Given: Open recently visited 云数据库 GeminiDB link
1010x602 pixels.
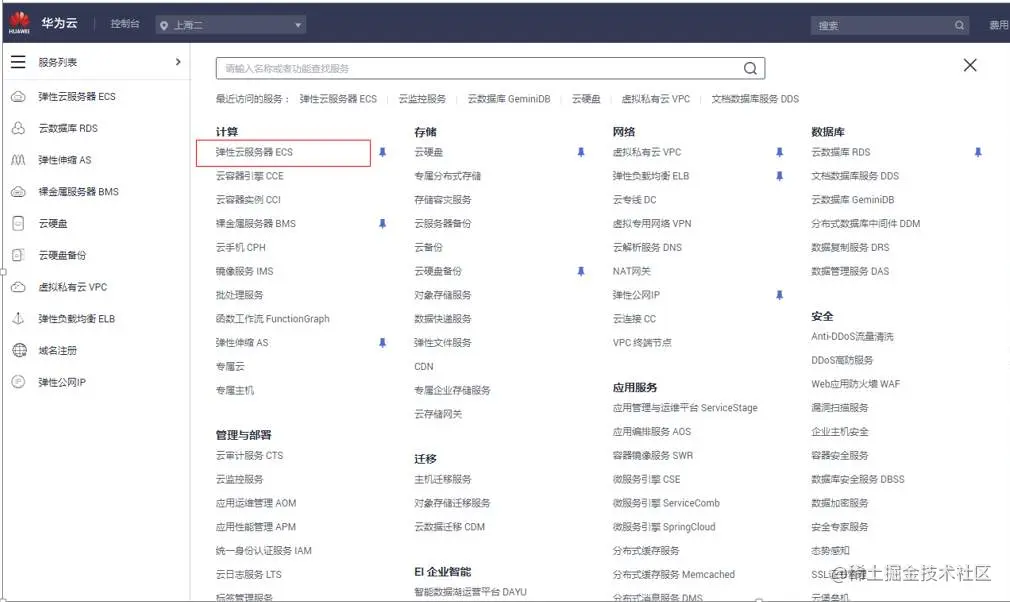Looking at the screenshot, I should pos(509,99).
